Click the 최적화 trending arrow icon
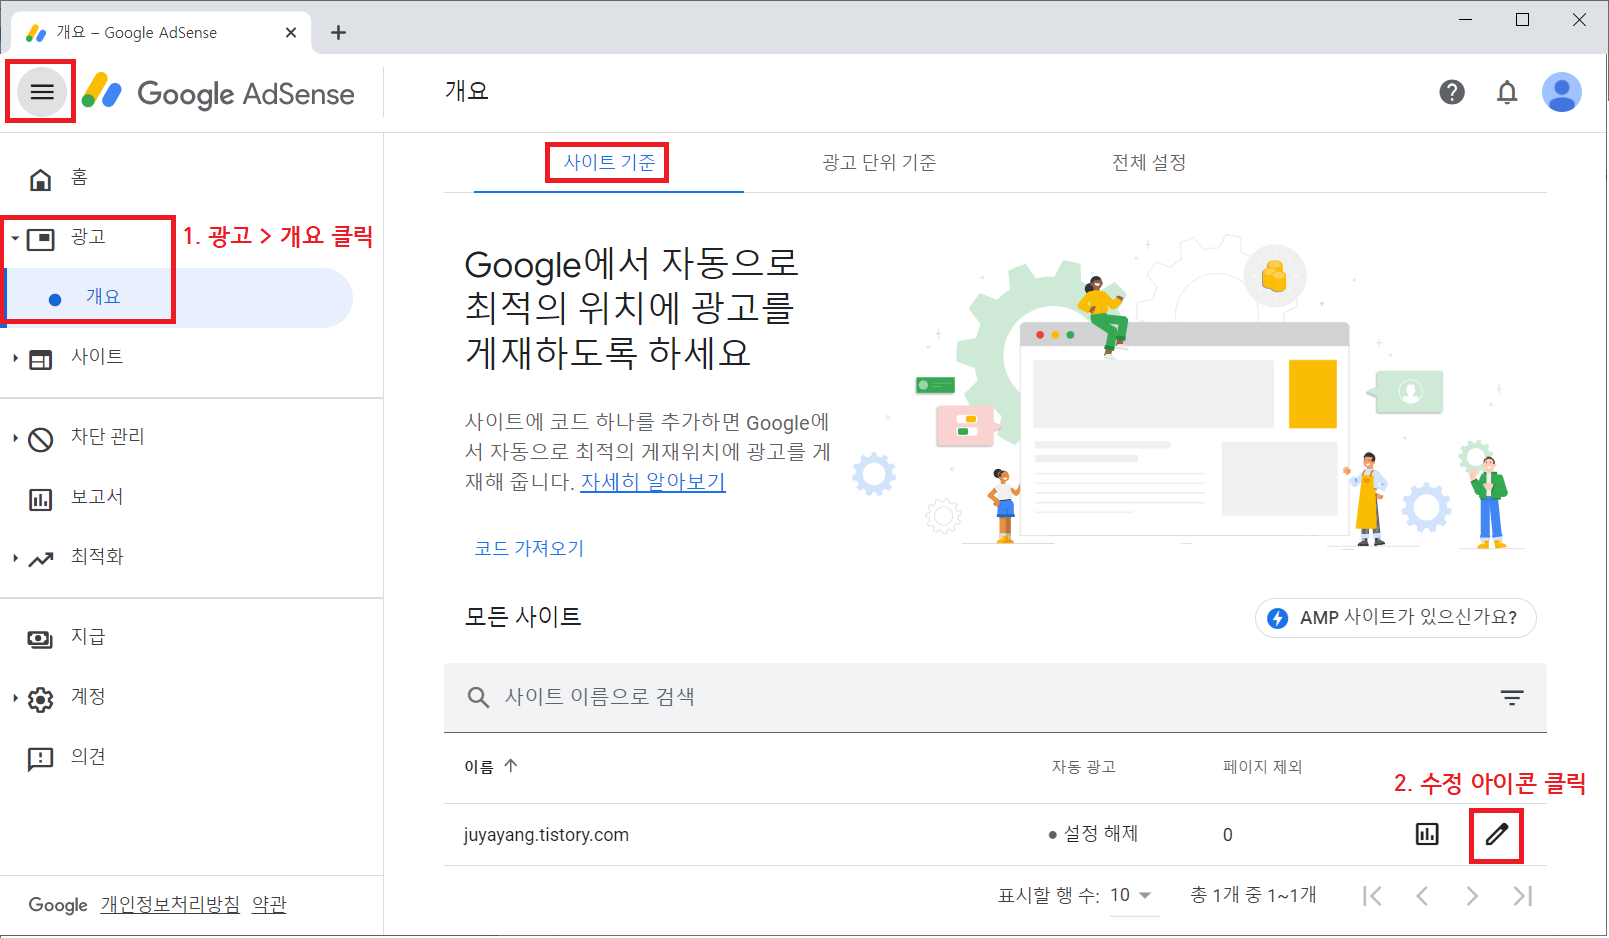1609x938 pixels. (41, 559)
